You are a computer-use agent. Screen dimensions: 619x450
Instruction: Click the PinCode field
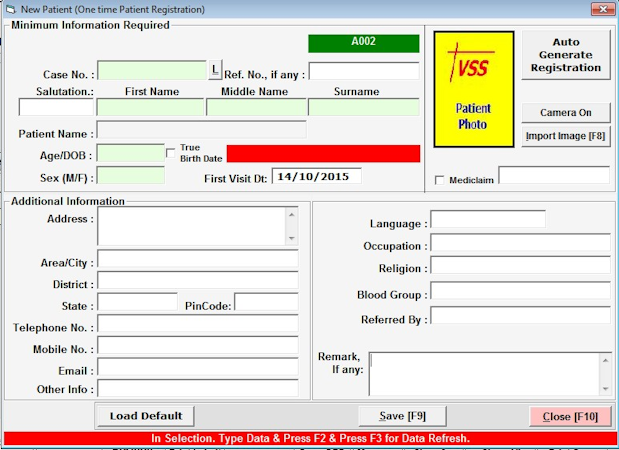pyautogui.click(x=266, y=302)
